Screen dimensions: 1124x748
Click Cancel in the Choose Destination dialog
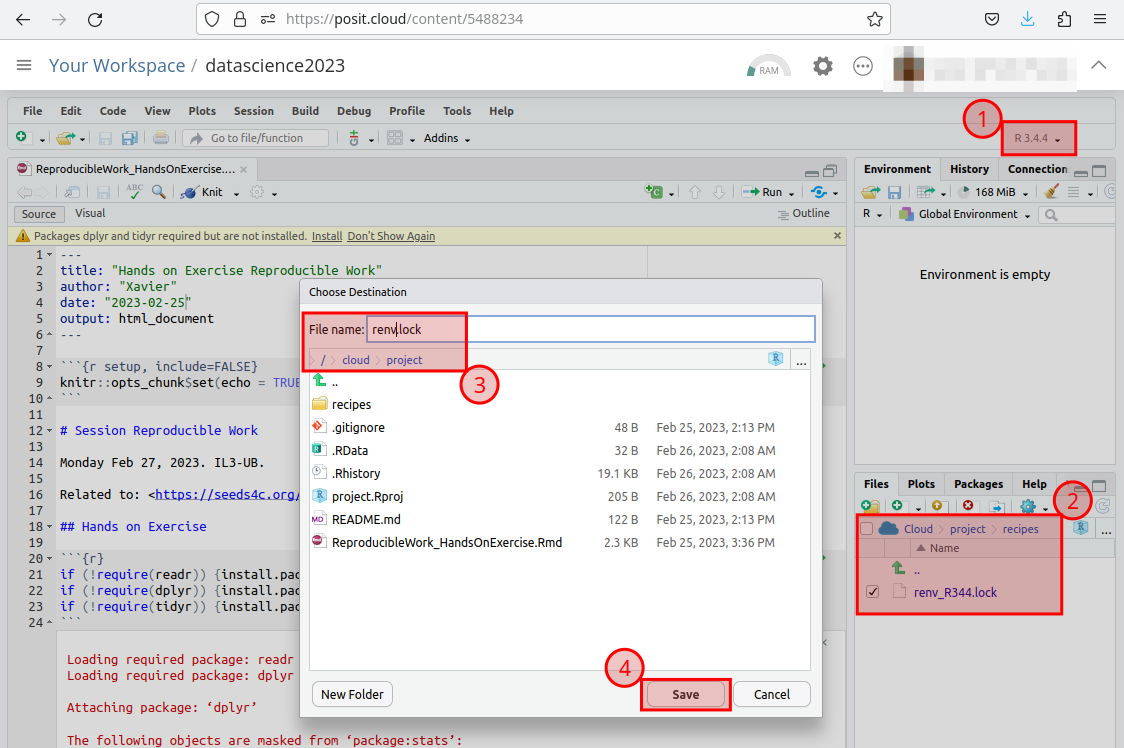pyautogui.click(x=772, y=694)
